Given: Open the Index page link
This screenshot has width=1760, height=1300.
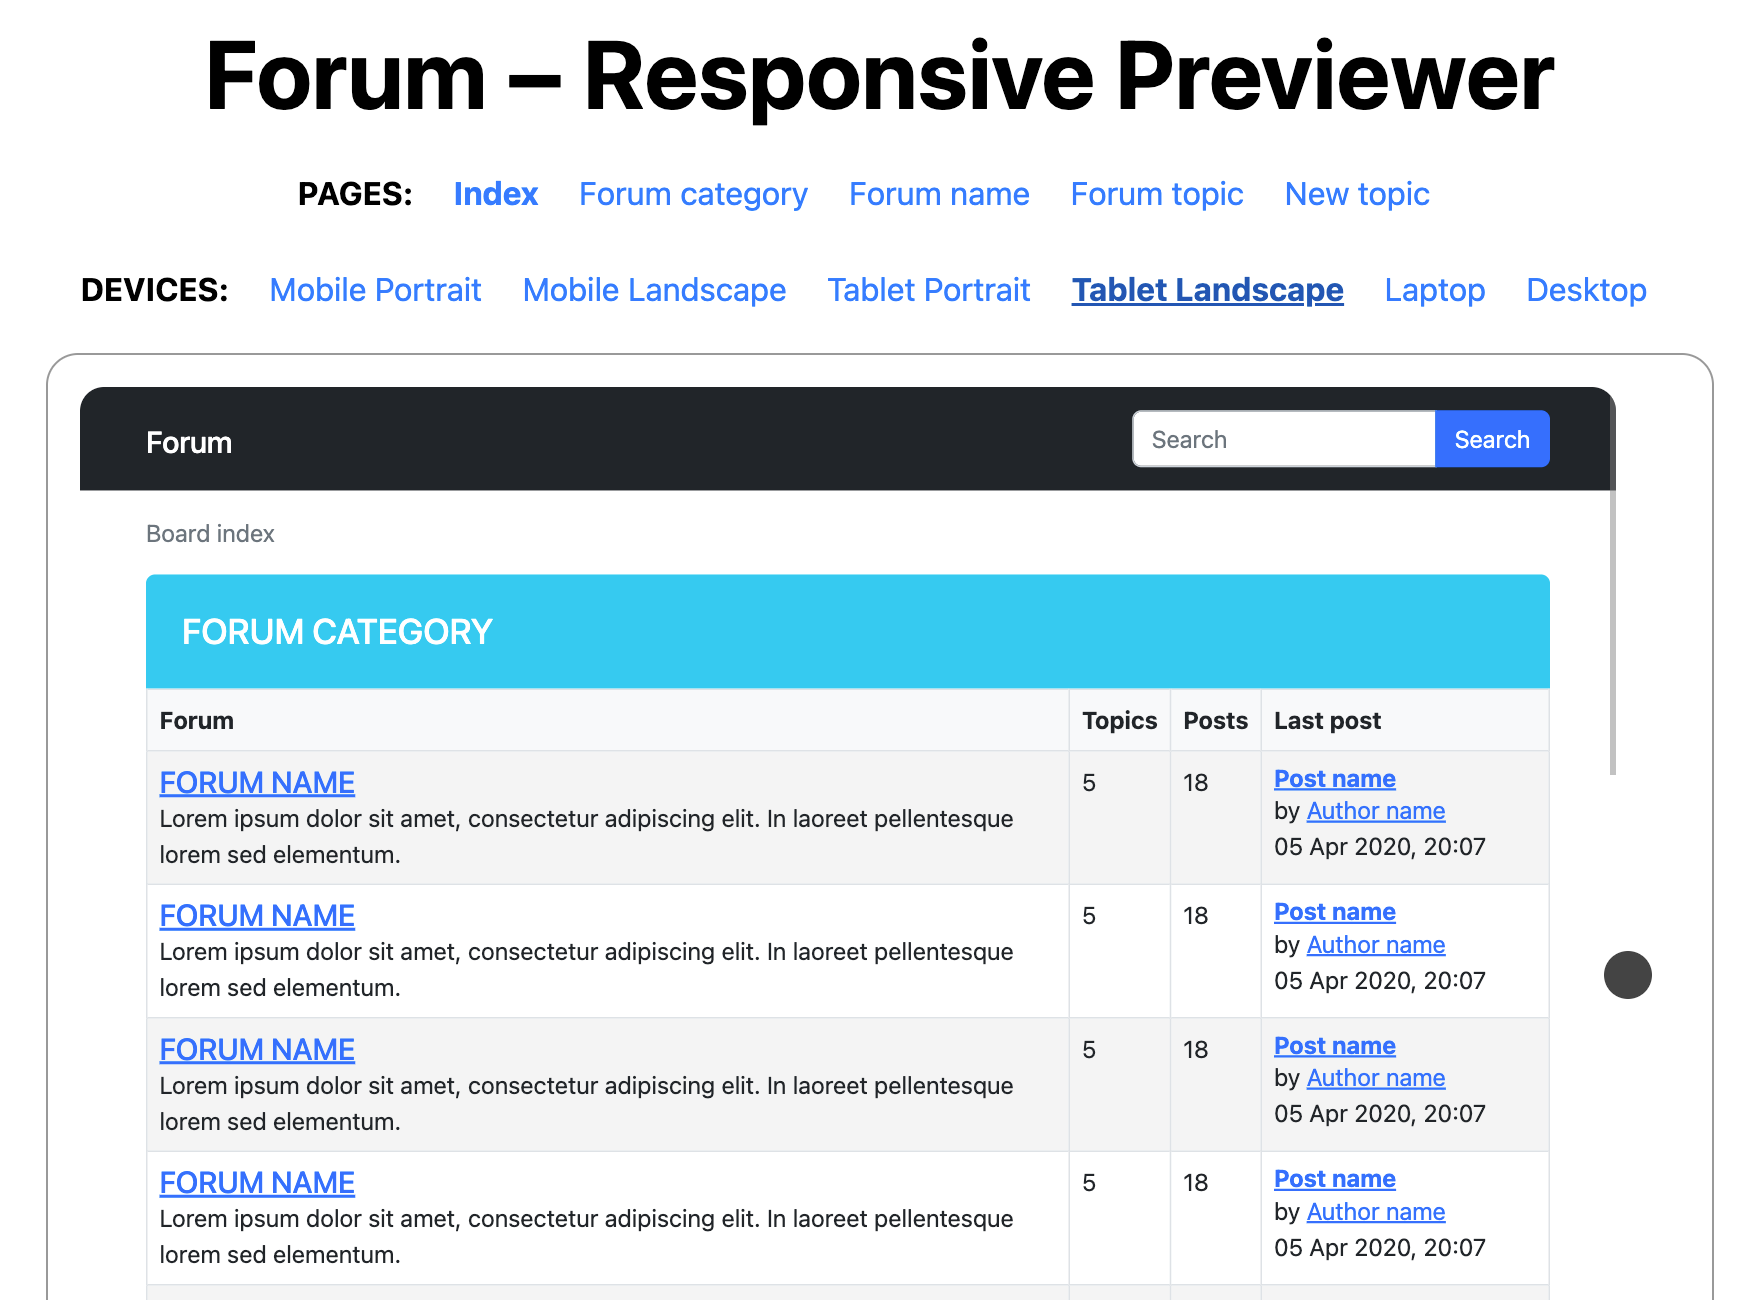Looking at the screenshot, I should (496, 194).
